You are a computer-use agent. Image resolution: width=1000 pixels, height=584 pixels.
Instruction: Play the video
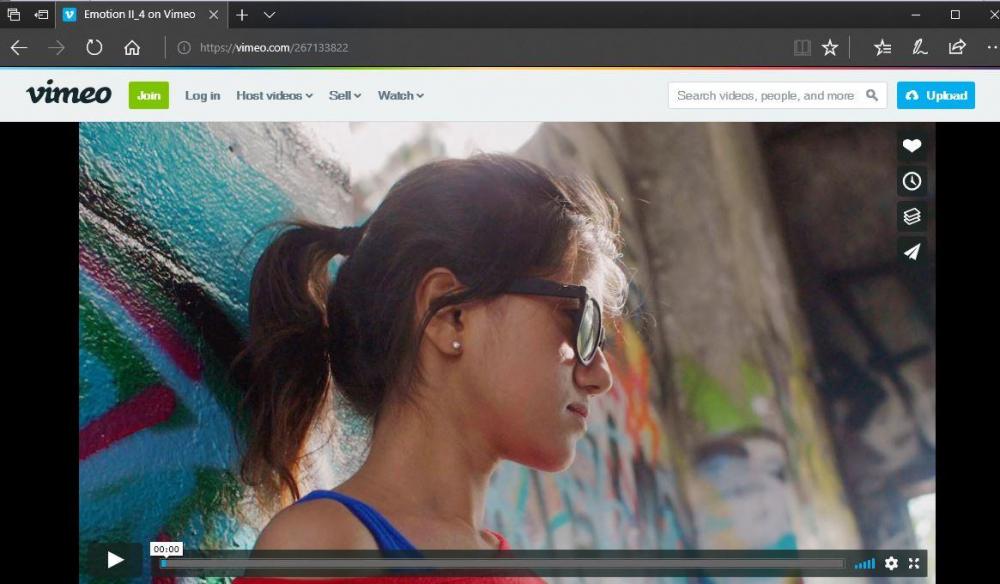(x=115, y=560)
